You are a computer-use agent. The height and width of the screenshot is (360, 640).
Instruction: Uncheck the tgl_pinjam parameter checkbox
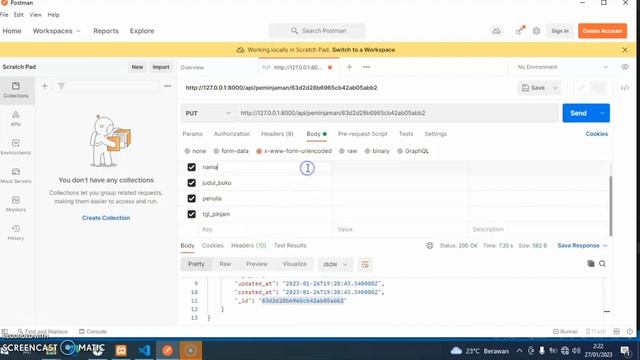(x=191, y=214)
